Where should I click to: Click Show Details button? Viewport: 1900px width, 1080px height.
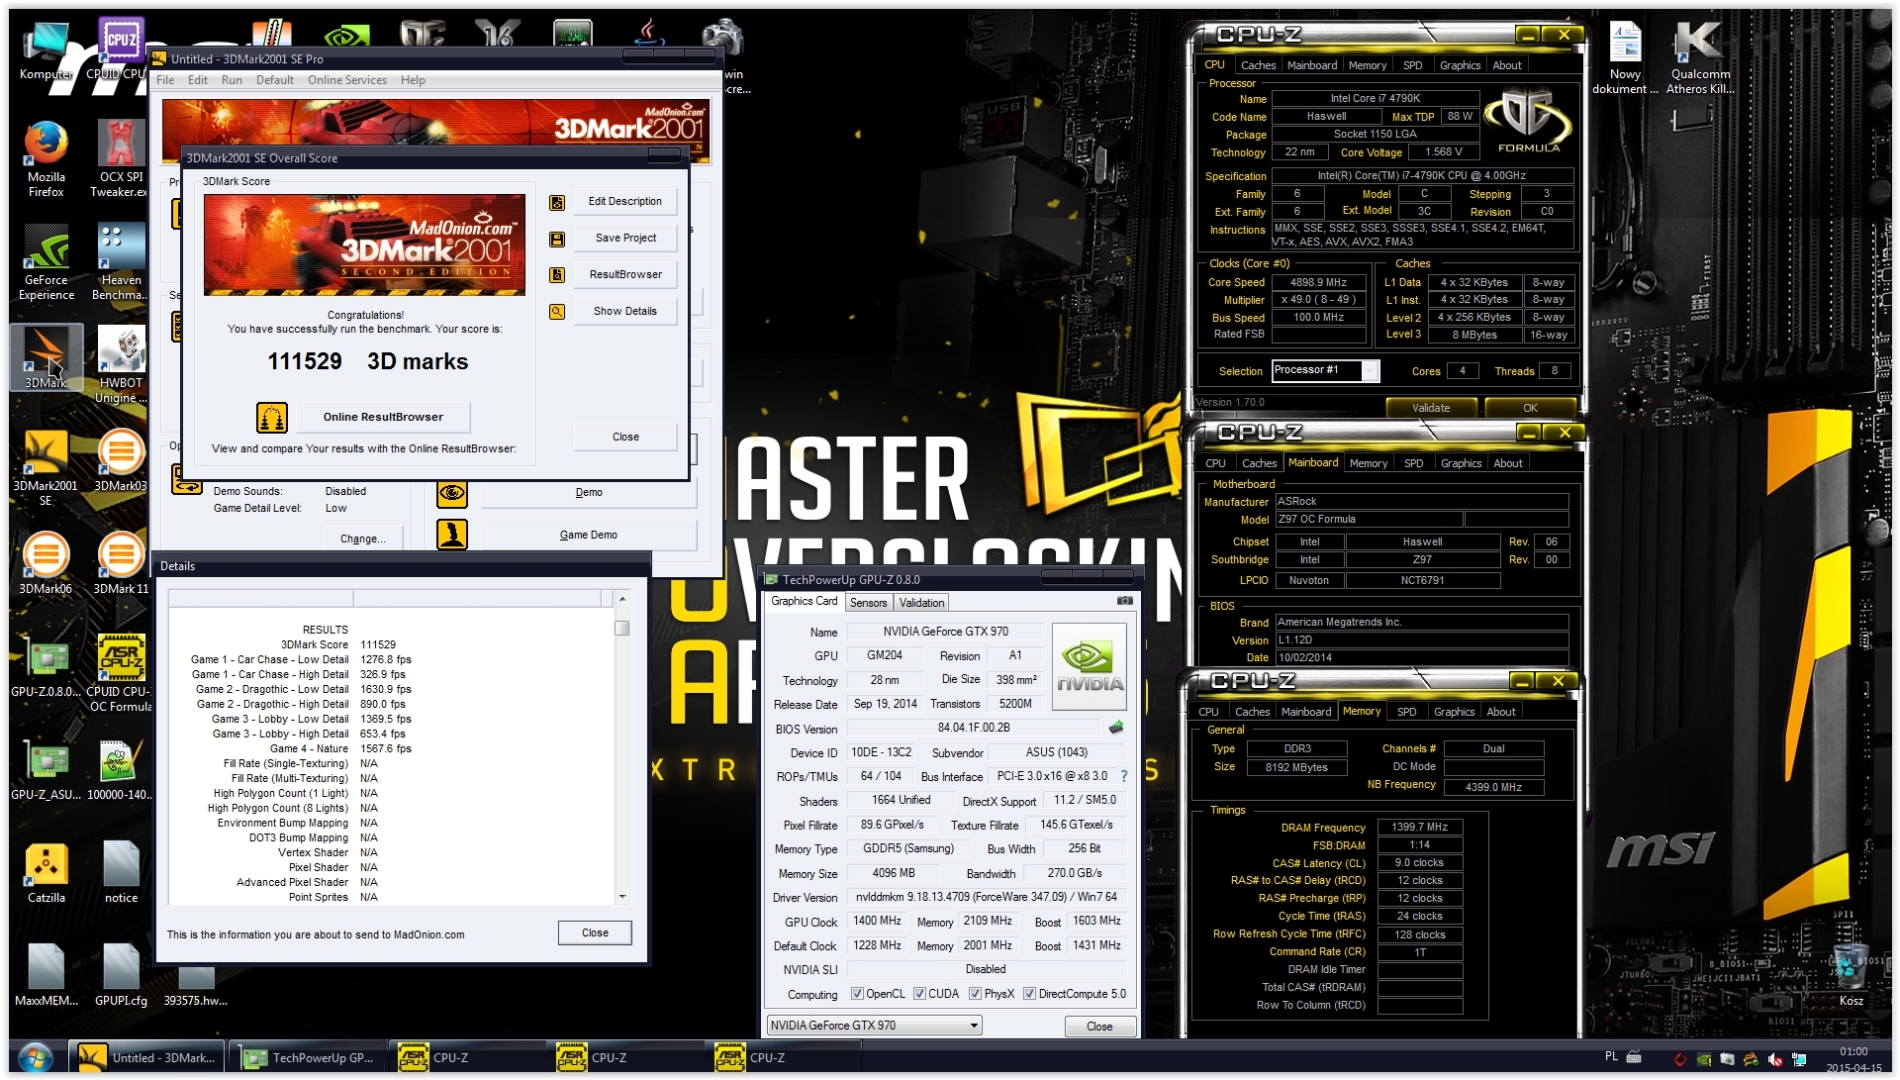click(x=625, y=312)
